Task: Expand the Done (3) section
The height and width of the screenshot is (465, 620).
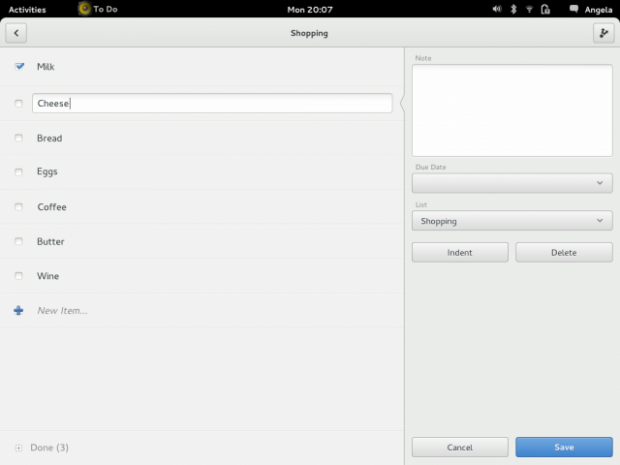Action: [x=19, y=448]
